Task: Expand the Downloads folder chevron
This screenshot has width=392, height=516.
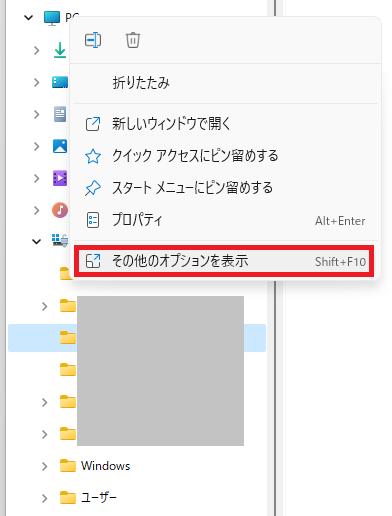Action: click(37, 50)
